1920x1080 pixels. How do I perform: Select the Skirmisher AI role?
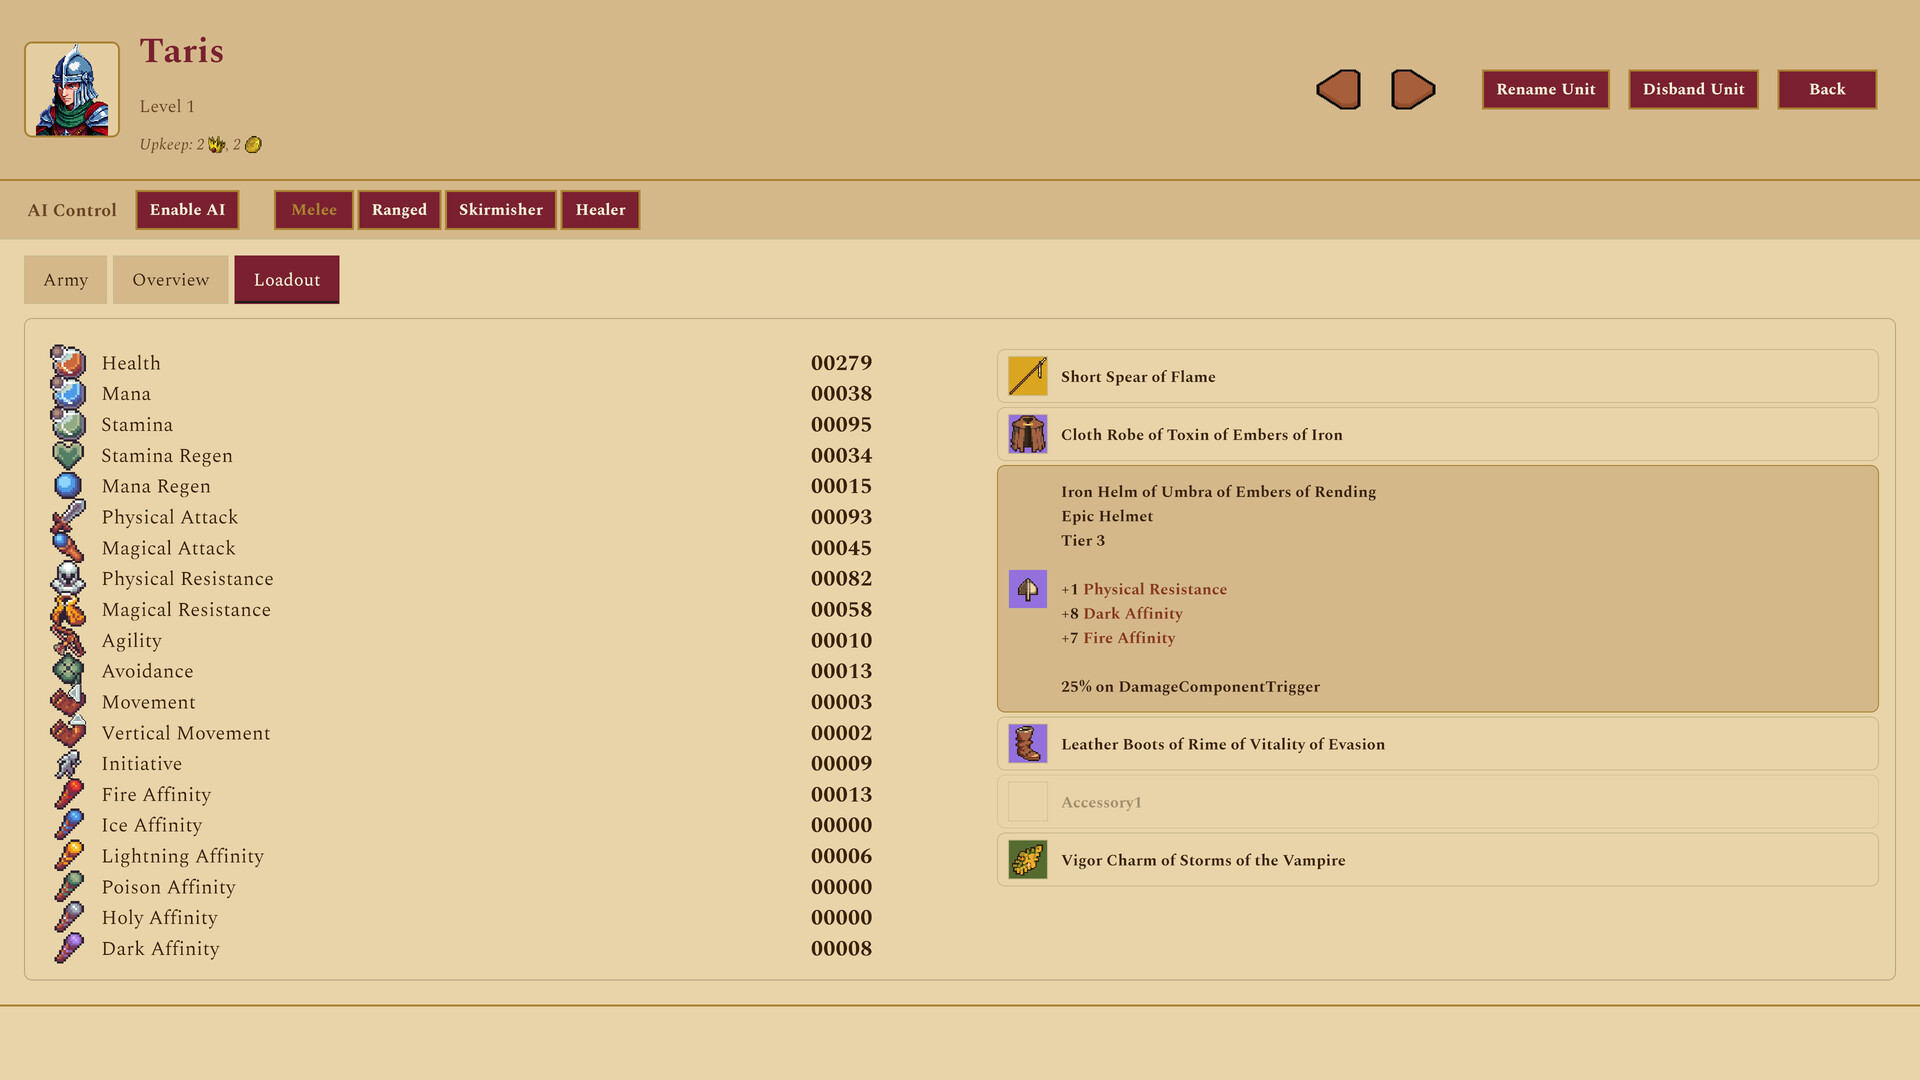pyautogui.click(x=500, y=210)
